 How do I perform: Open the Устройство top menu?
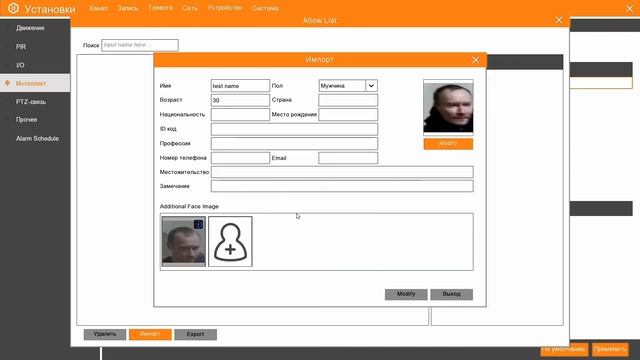click(x=225, y=8)
